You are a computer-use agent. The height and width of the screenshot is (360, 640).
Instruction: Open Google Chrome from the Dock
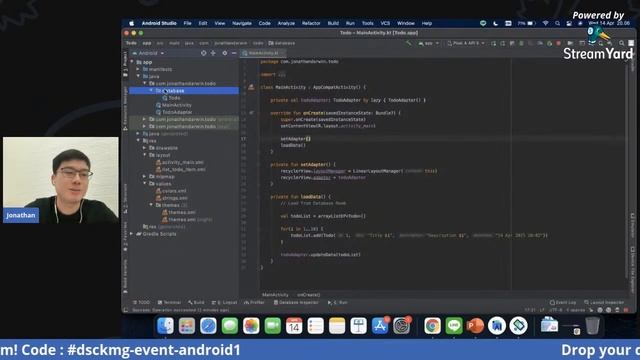(x=432, y=326)
